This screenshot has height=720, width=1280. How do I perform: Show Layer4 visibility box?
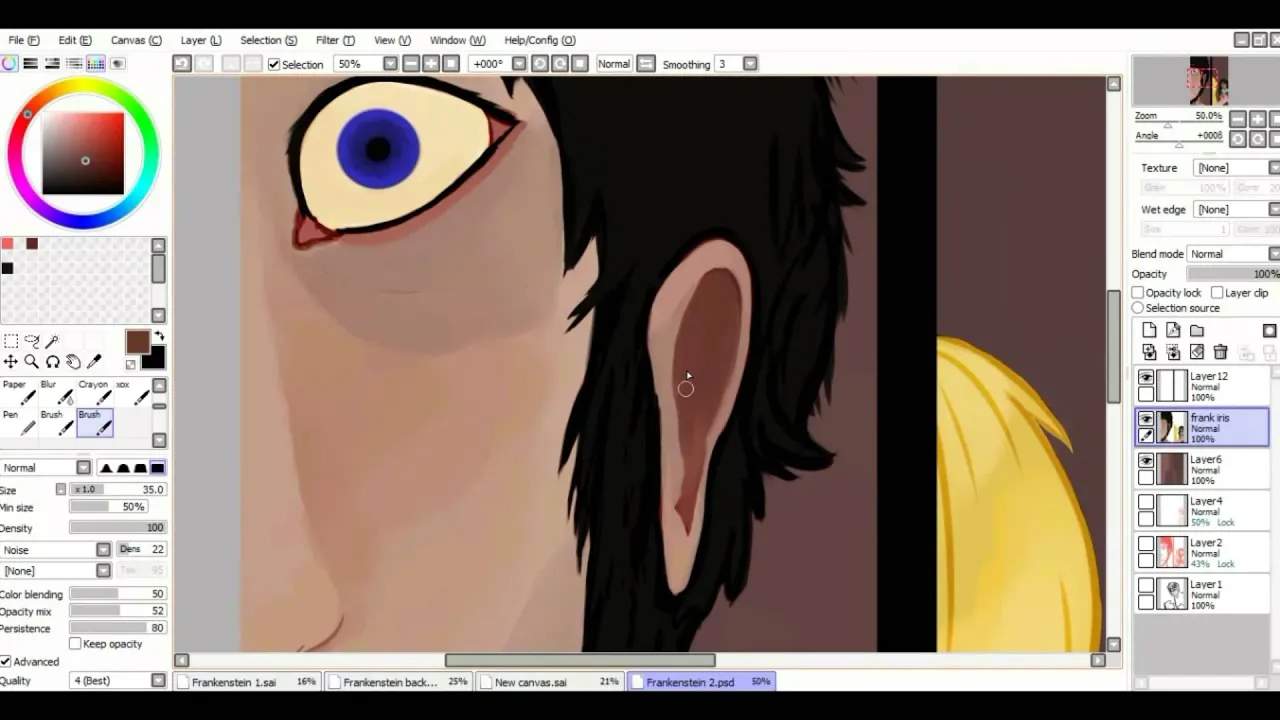tap(1146, 503)
